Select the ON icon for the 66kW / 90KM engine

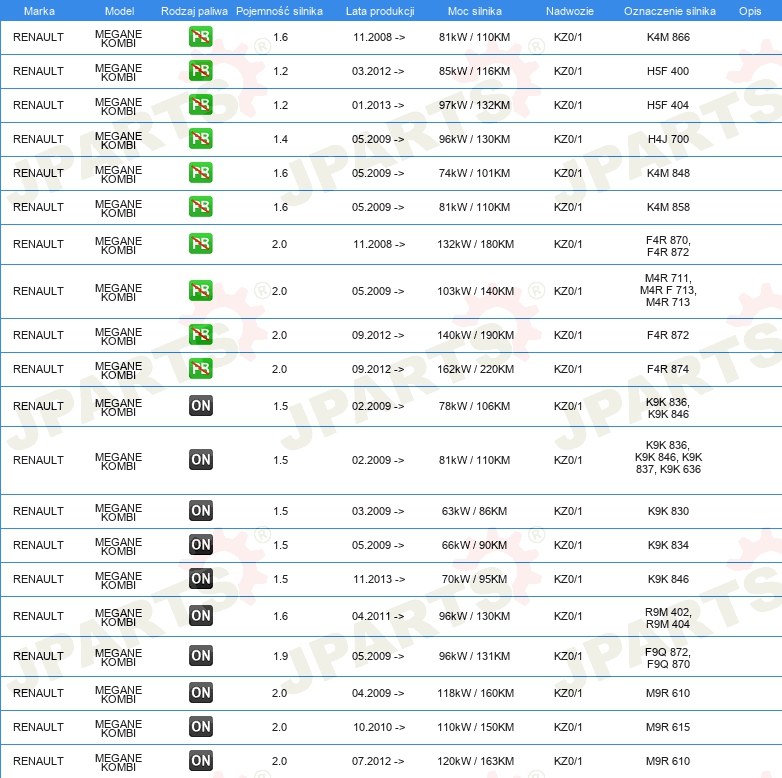tap(200, 545)
